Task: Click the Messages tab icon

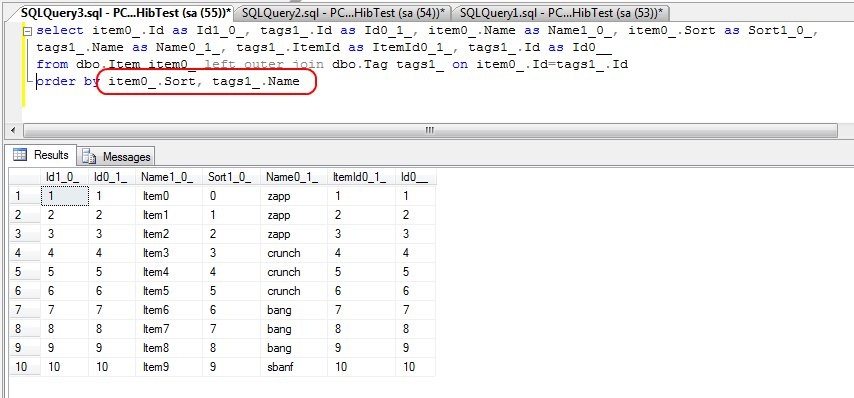Action: point(89,157)
